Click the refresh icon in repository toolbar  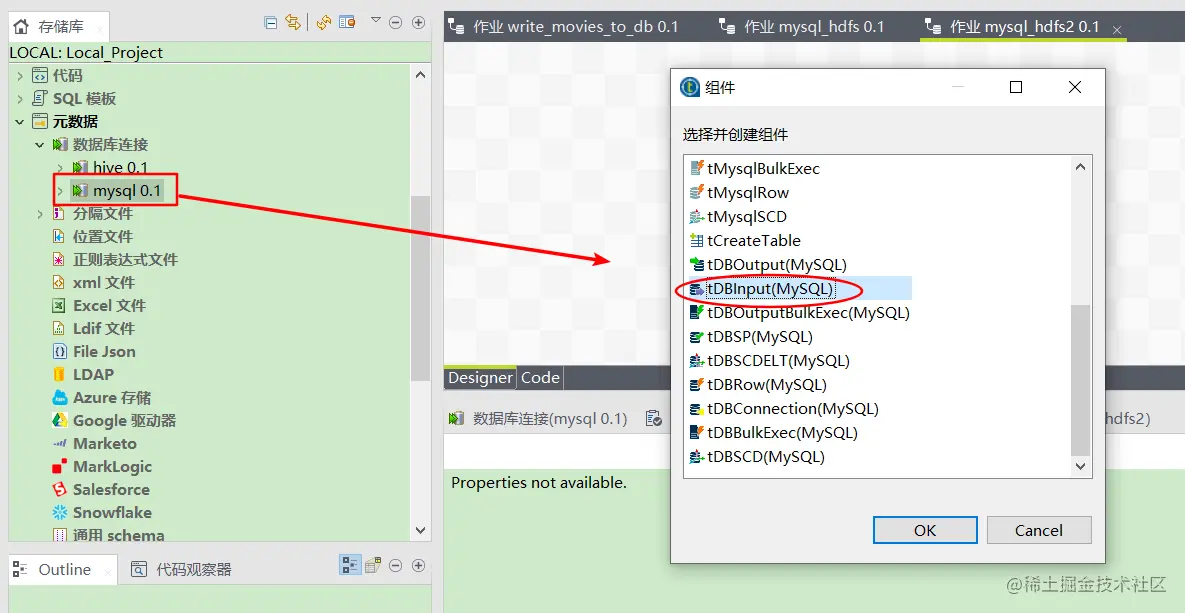pos(324,23)
